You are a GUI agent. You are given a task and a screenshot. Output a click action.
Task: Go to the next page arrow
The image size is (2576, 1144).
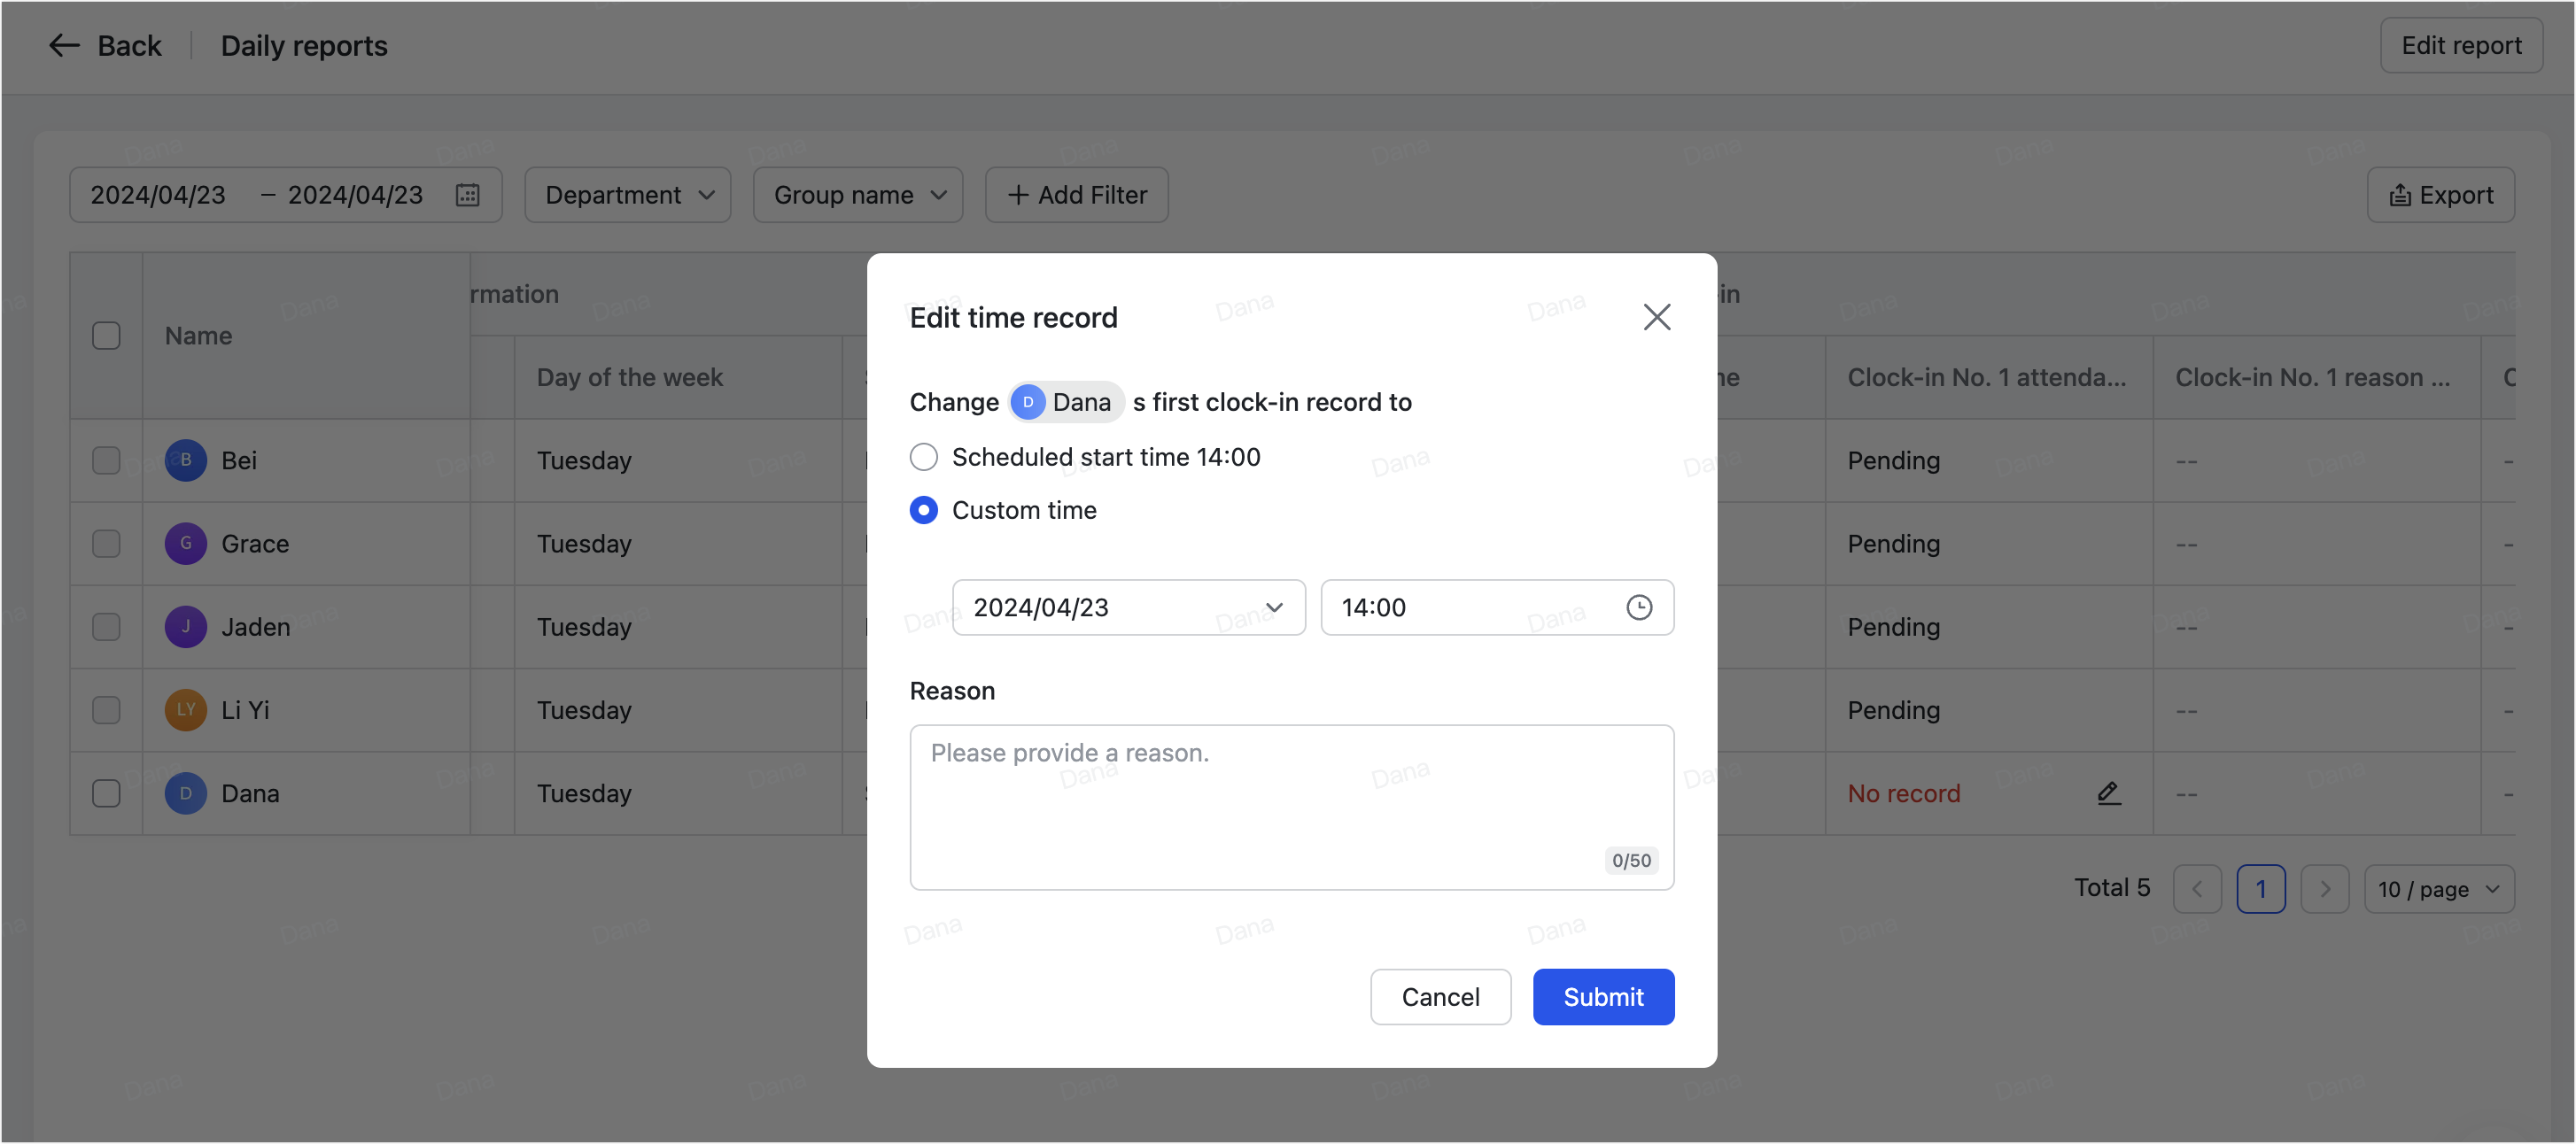point(2324,889)
